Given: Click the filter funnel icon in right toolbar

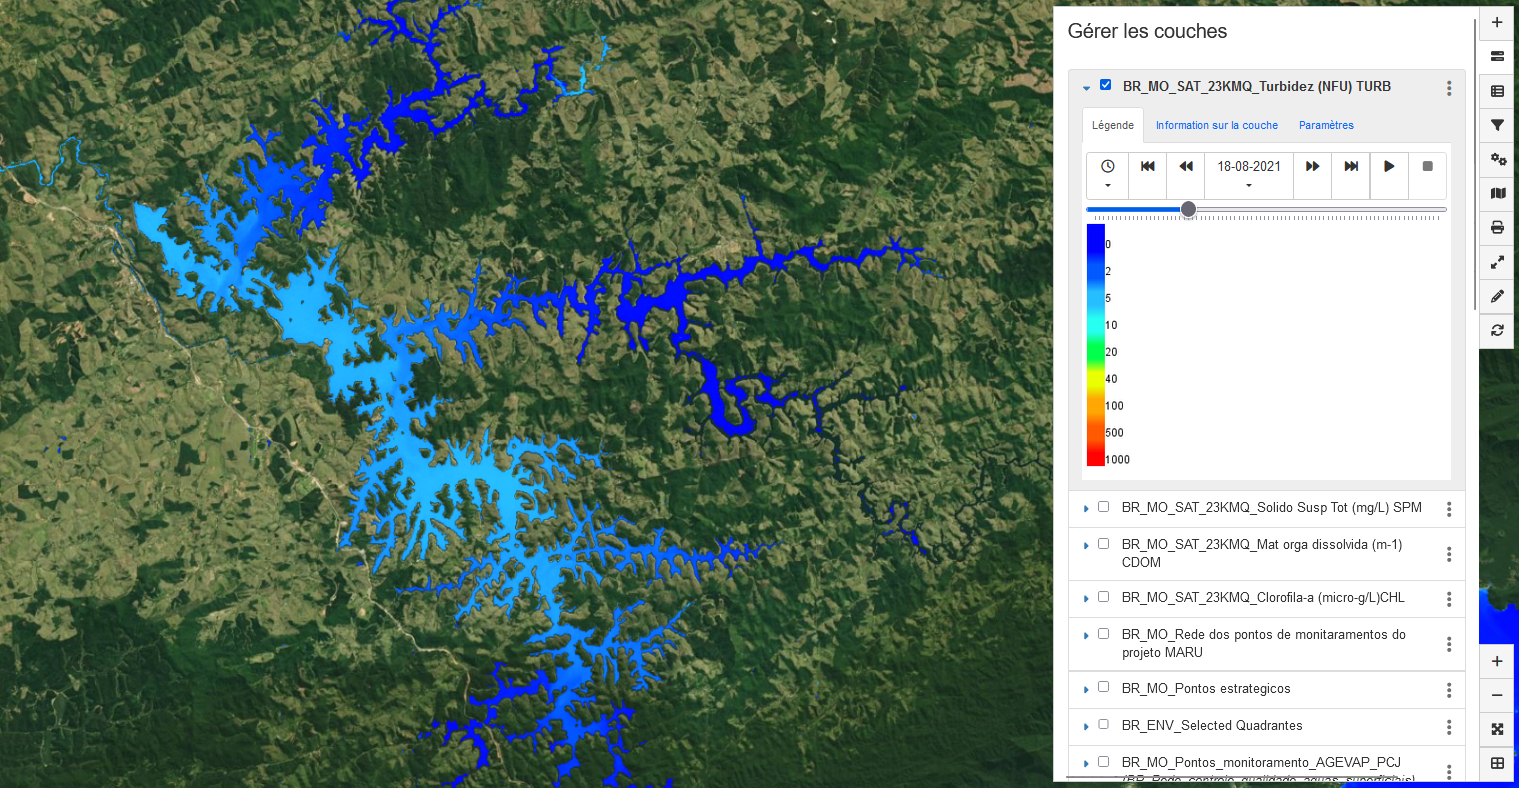Looking at the screenshot, I should (x=1497, y=125).
